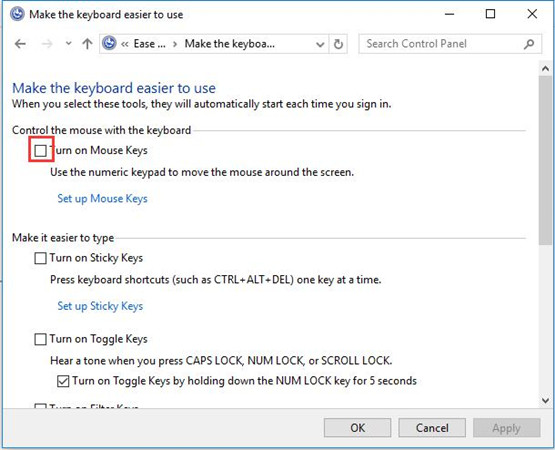The width and height of the screenshot is (555, 450).
Task: Check Turn on Sticky Keys
Action: (x=40, y=258)
